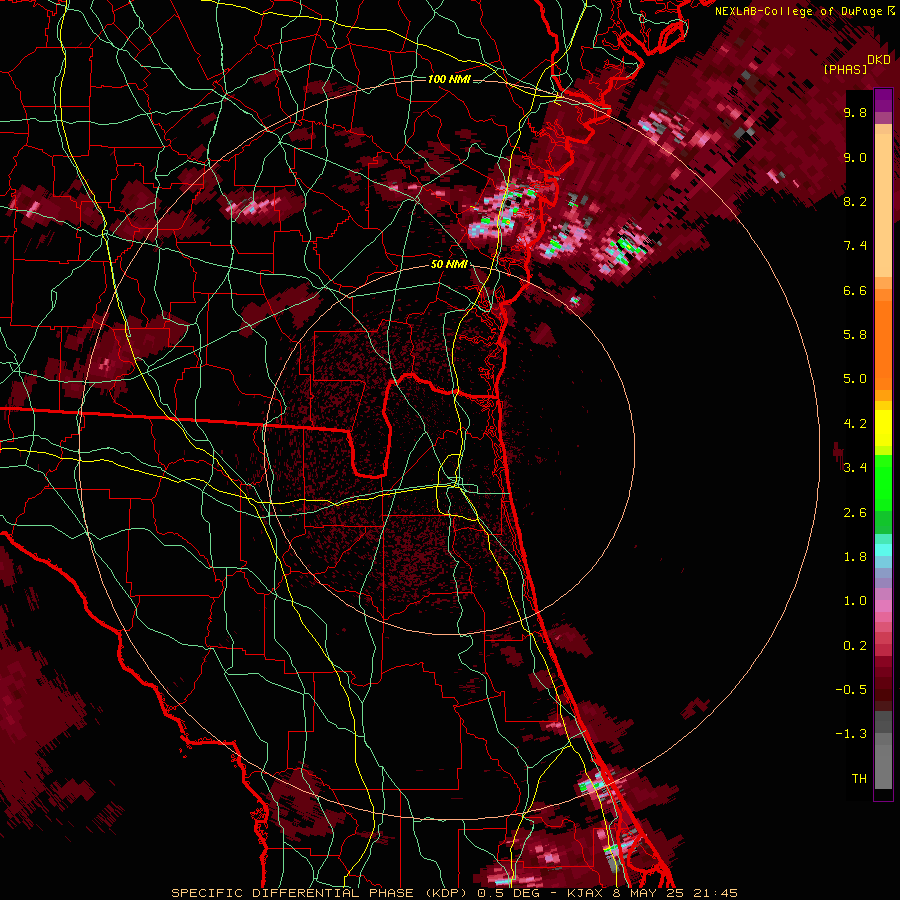
Task: Pick the bright green color bar segment
Action: 883,481
